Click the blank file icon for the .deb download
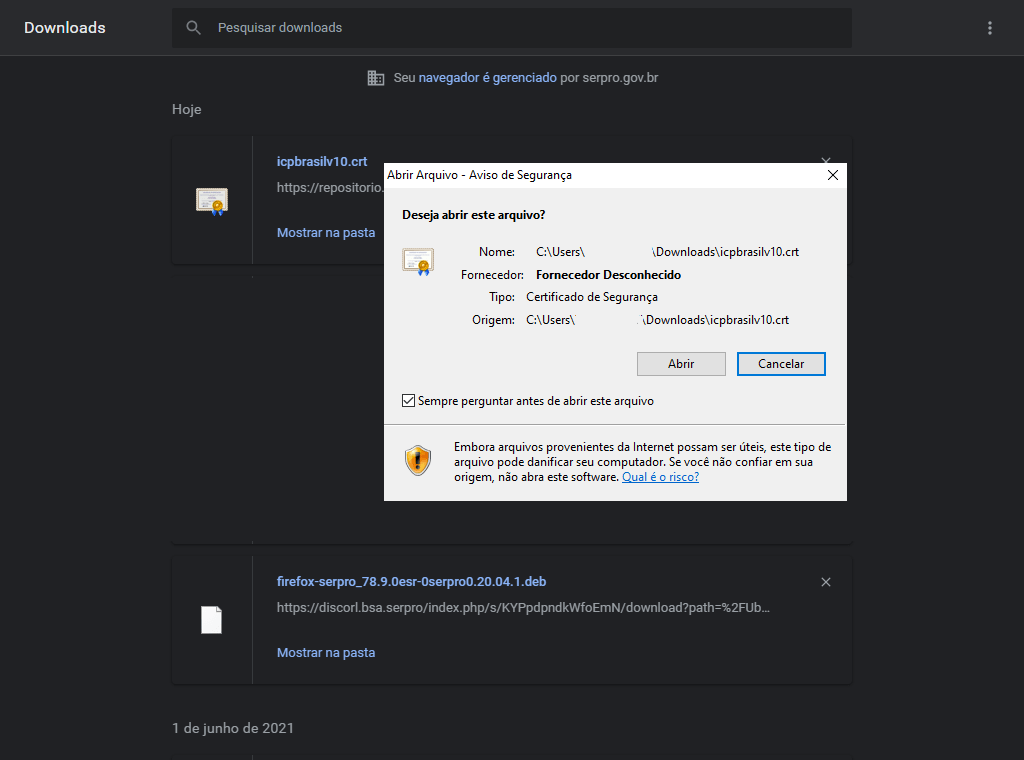The width and height of the screenshot is (1024, 760). pyautogui.click(x=212, y=620)
